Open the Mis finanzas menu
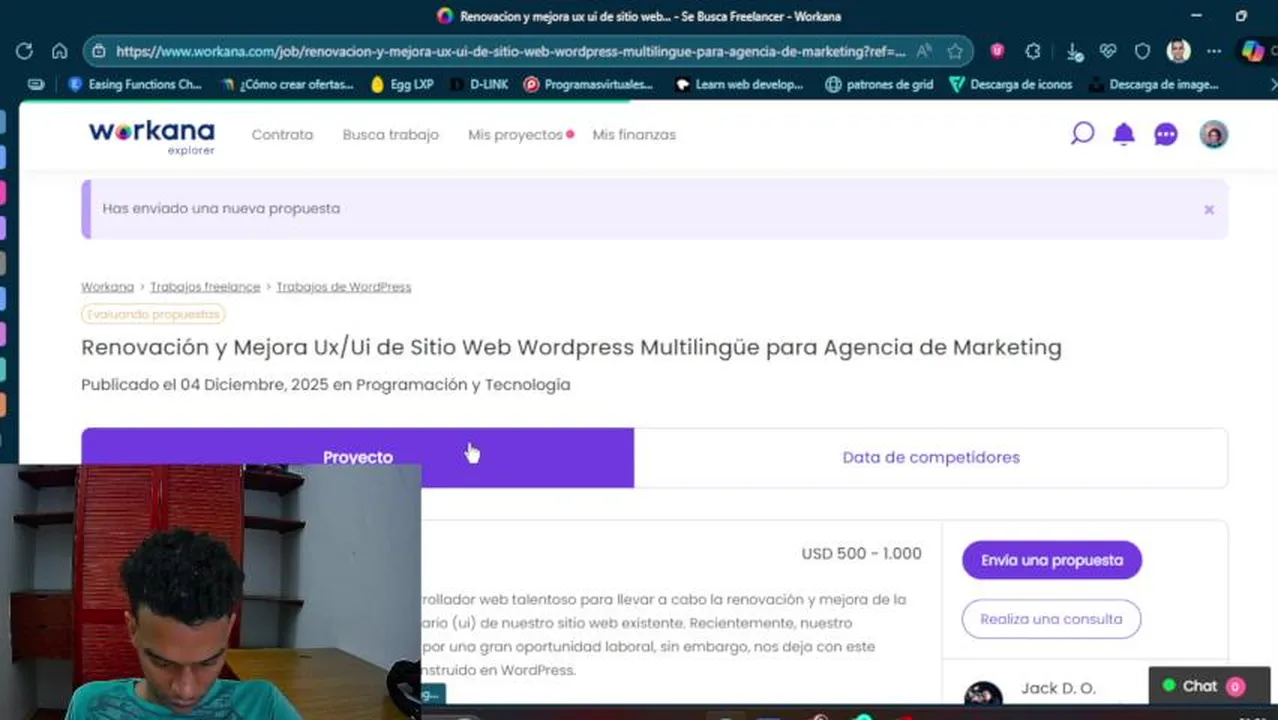This screenshot has height=720, width=1278. [634, 134]
